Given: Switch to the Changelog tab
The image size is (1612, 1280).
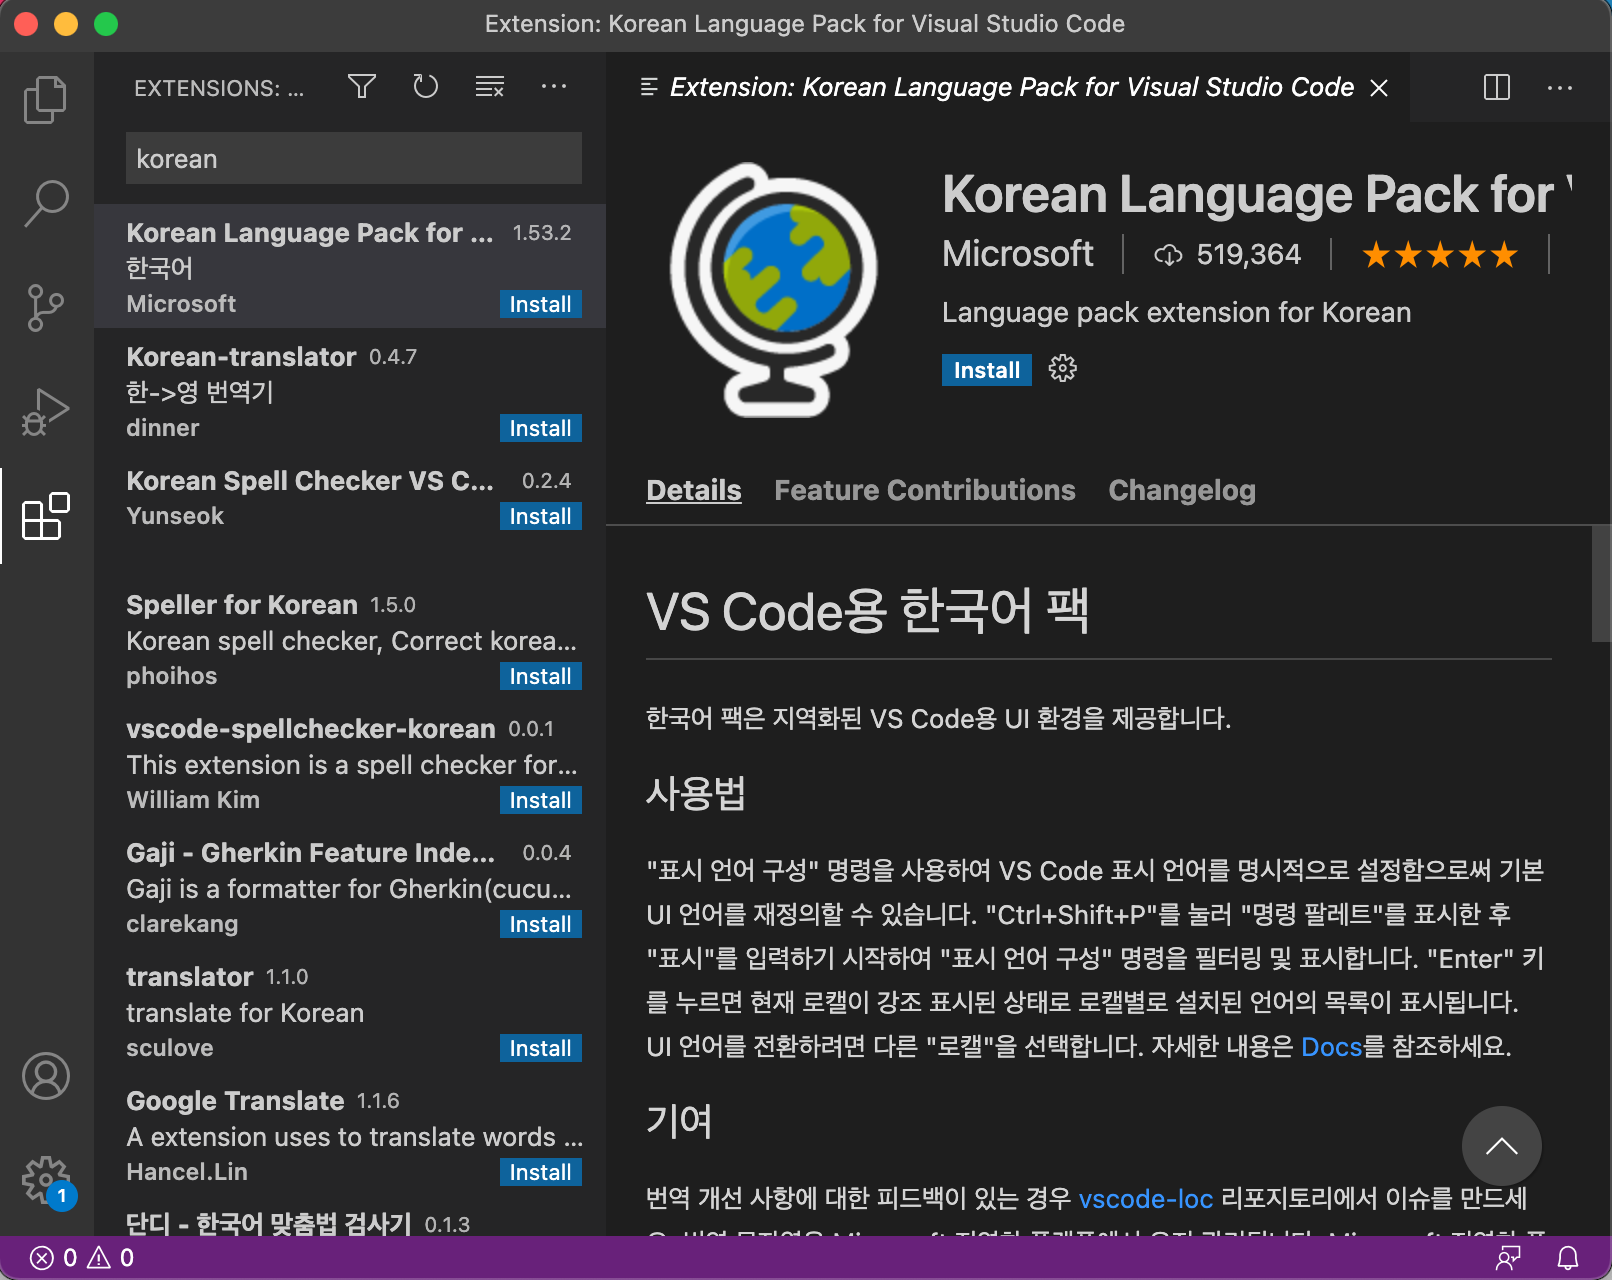Looking at the screenshot, I should pos(1182,490).
